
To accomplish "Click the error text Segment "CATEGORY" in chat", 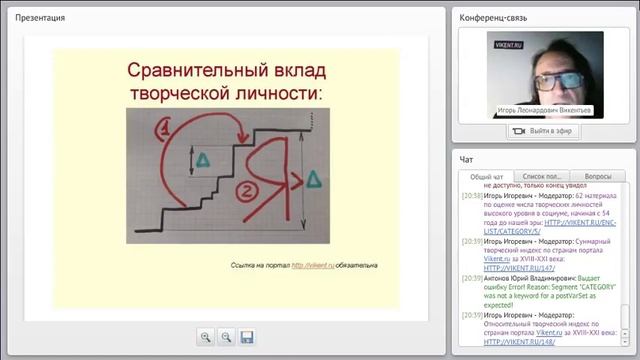I will pyautogui.click(x=583, y=287).
